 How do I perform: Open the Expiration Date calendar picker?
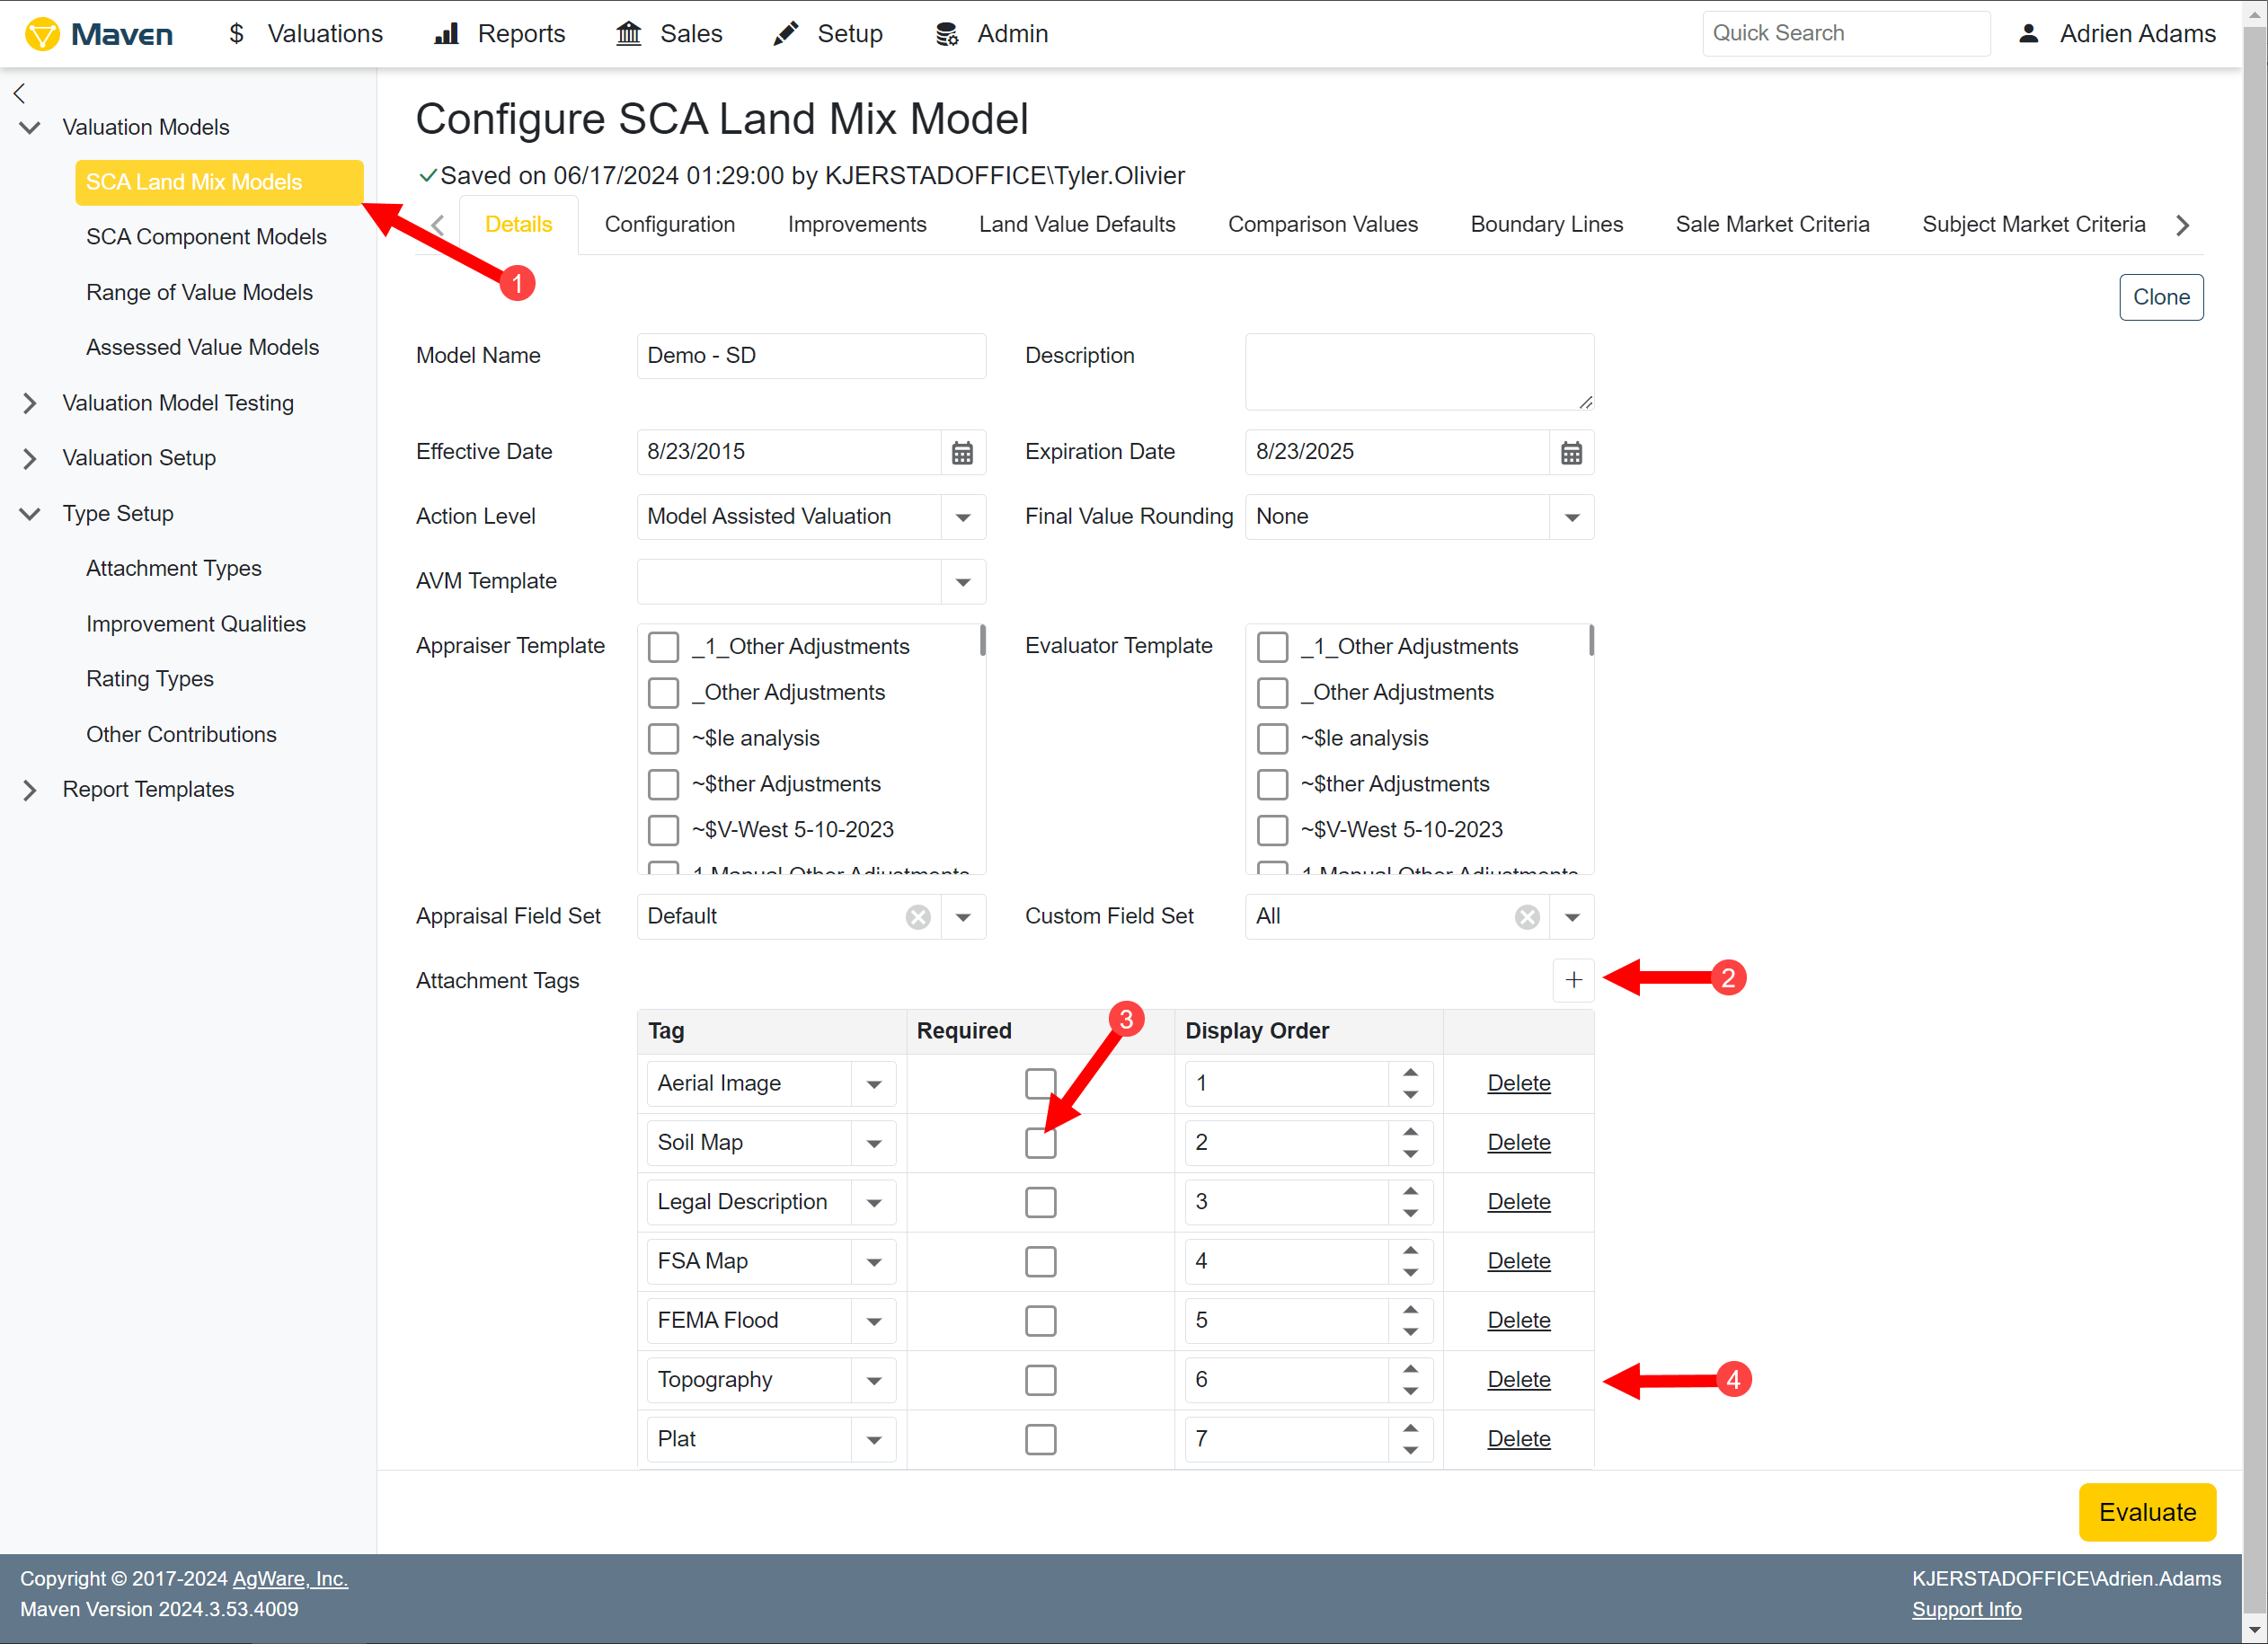click(1571, 453)
